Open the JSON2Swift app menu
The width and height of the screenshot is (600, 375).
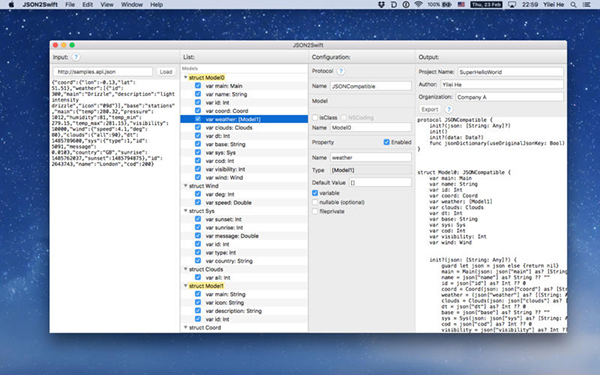[x=40, y=5]
